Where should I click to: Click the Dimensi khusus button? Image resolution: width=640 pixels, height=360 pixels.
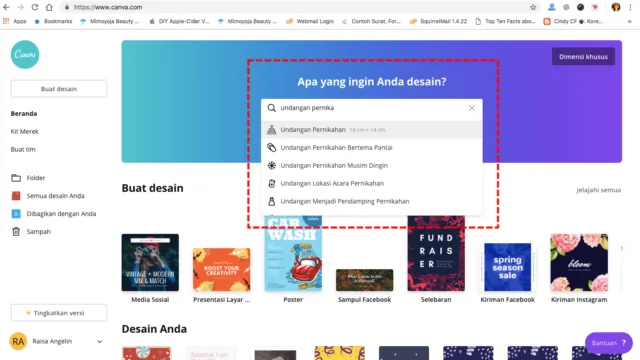pos(583,57)
